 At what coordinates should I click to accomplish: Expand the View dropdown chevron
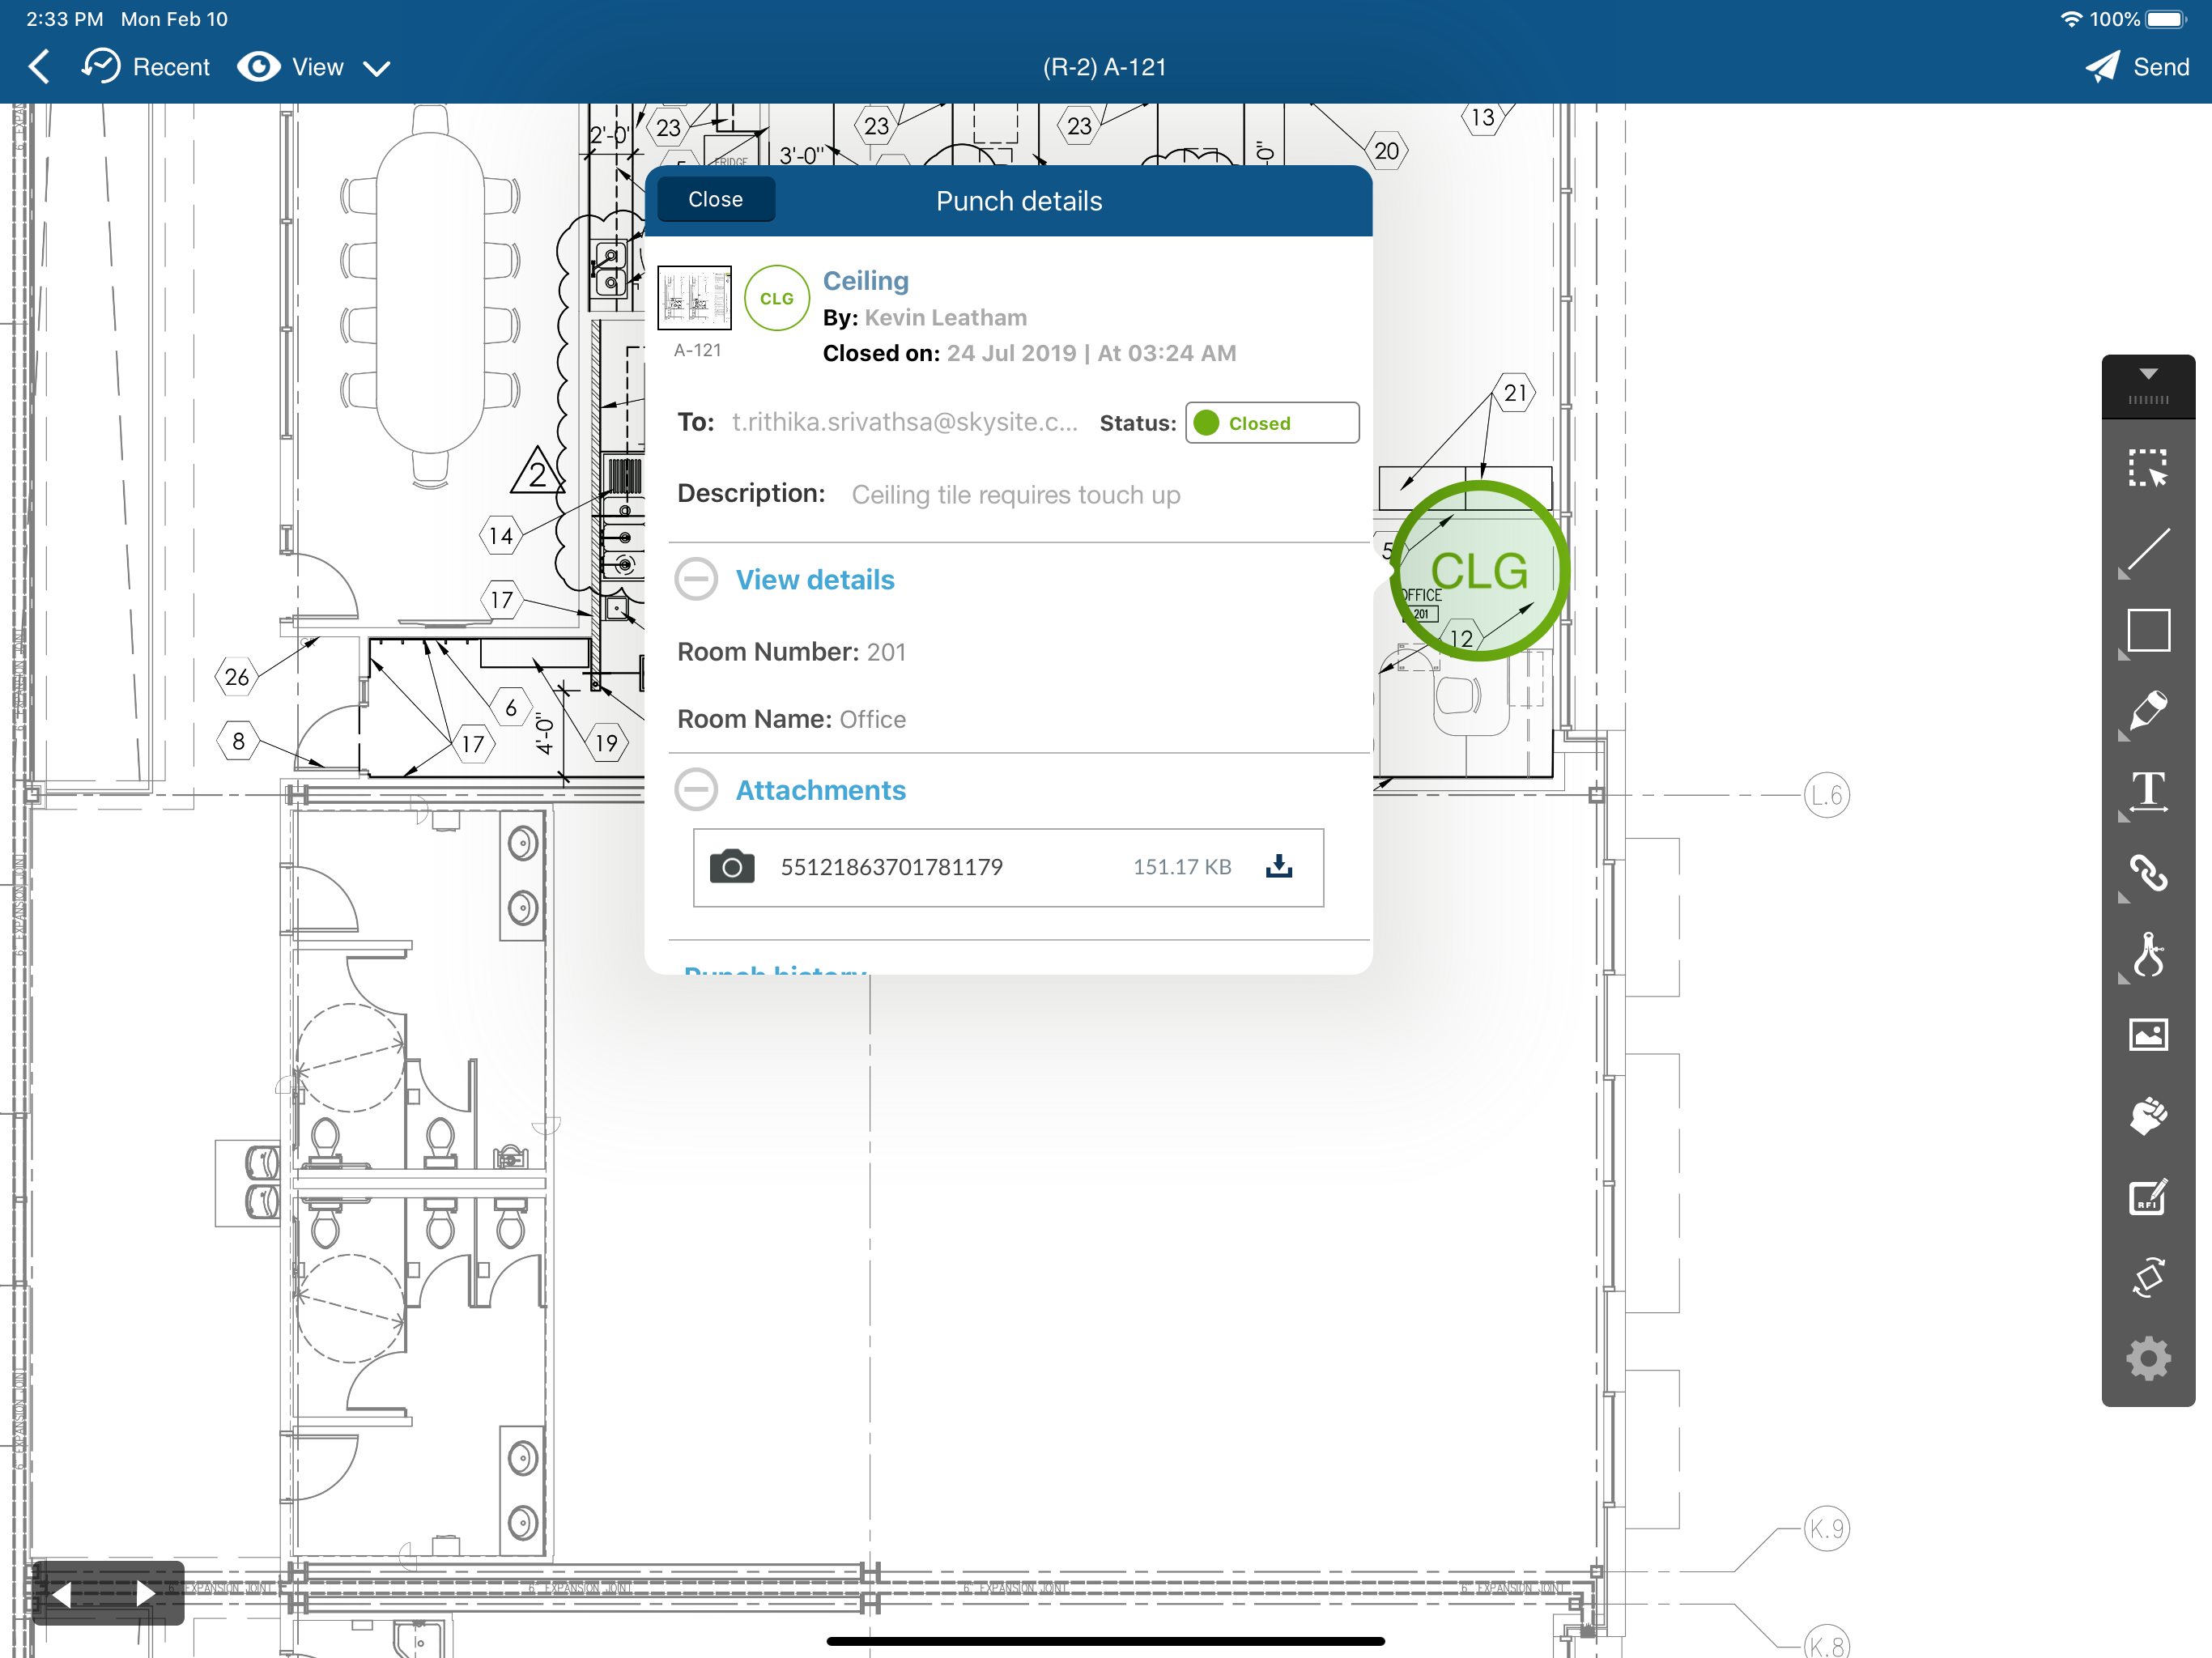(x=376, y=68)
